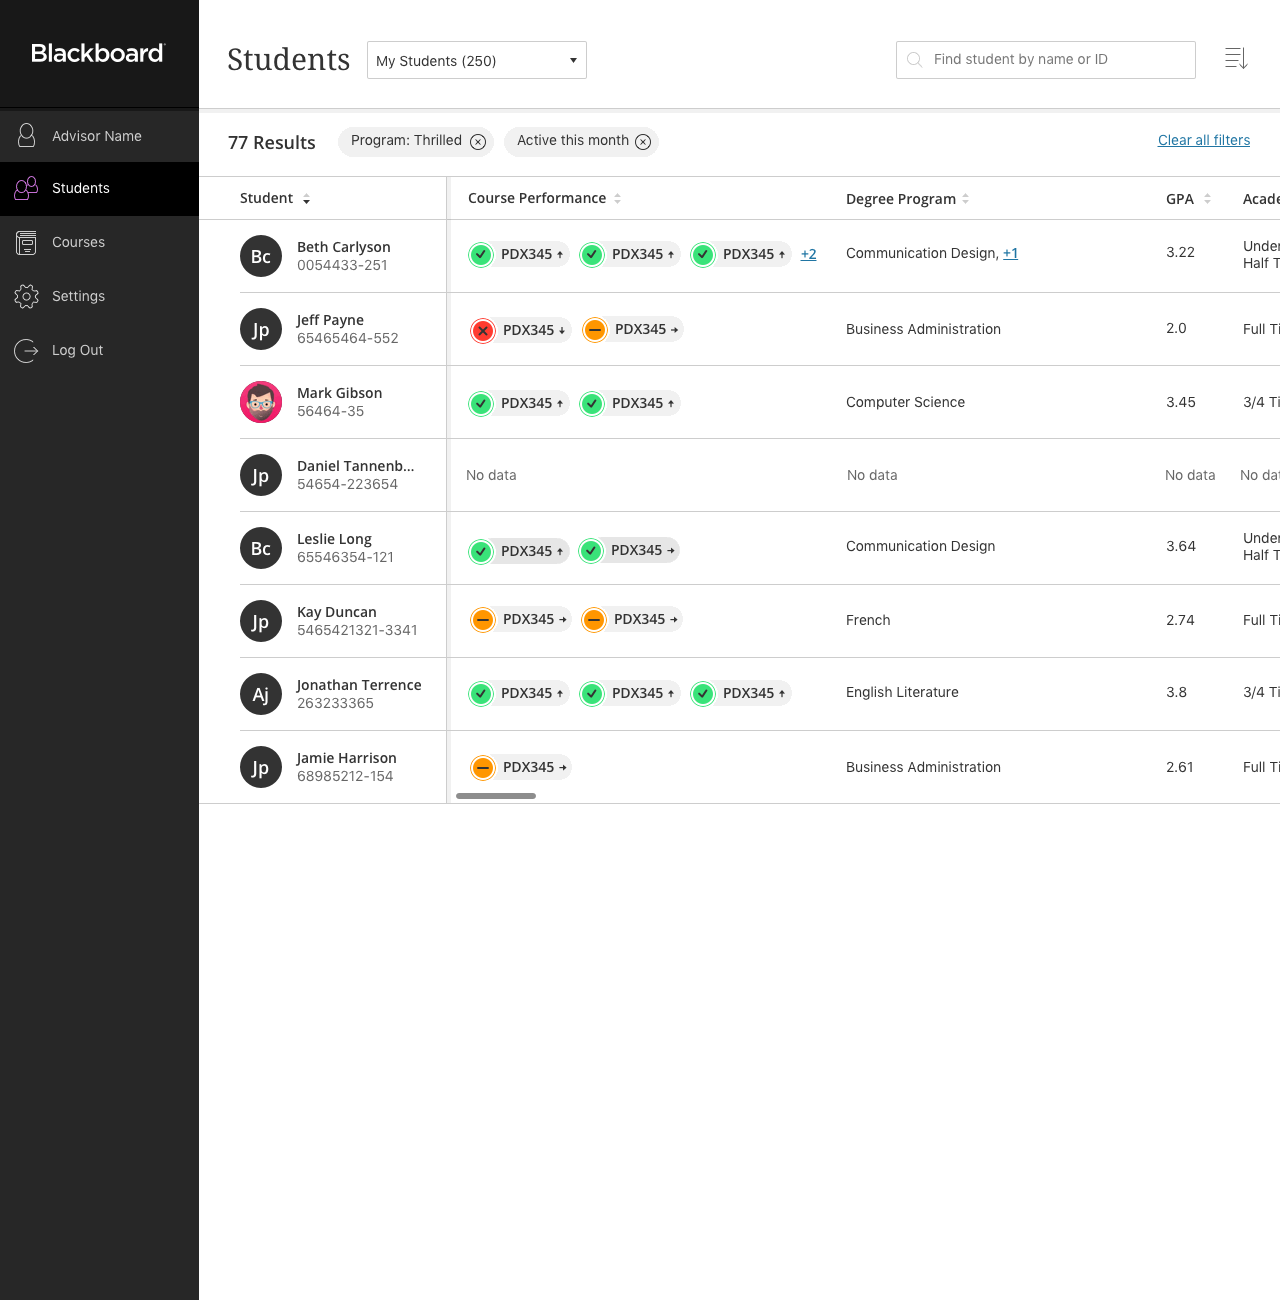The width and height of the screenshot is (1280, 1300).
Task: Open Settings in the sidebar
Action: 78,296
